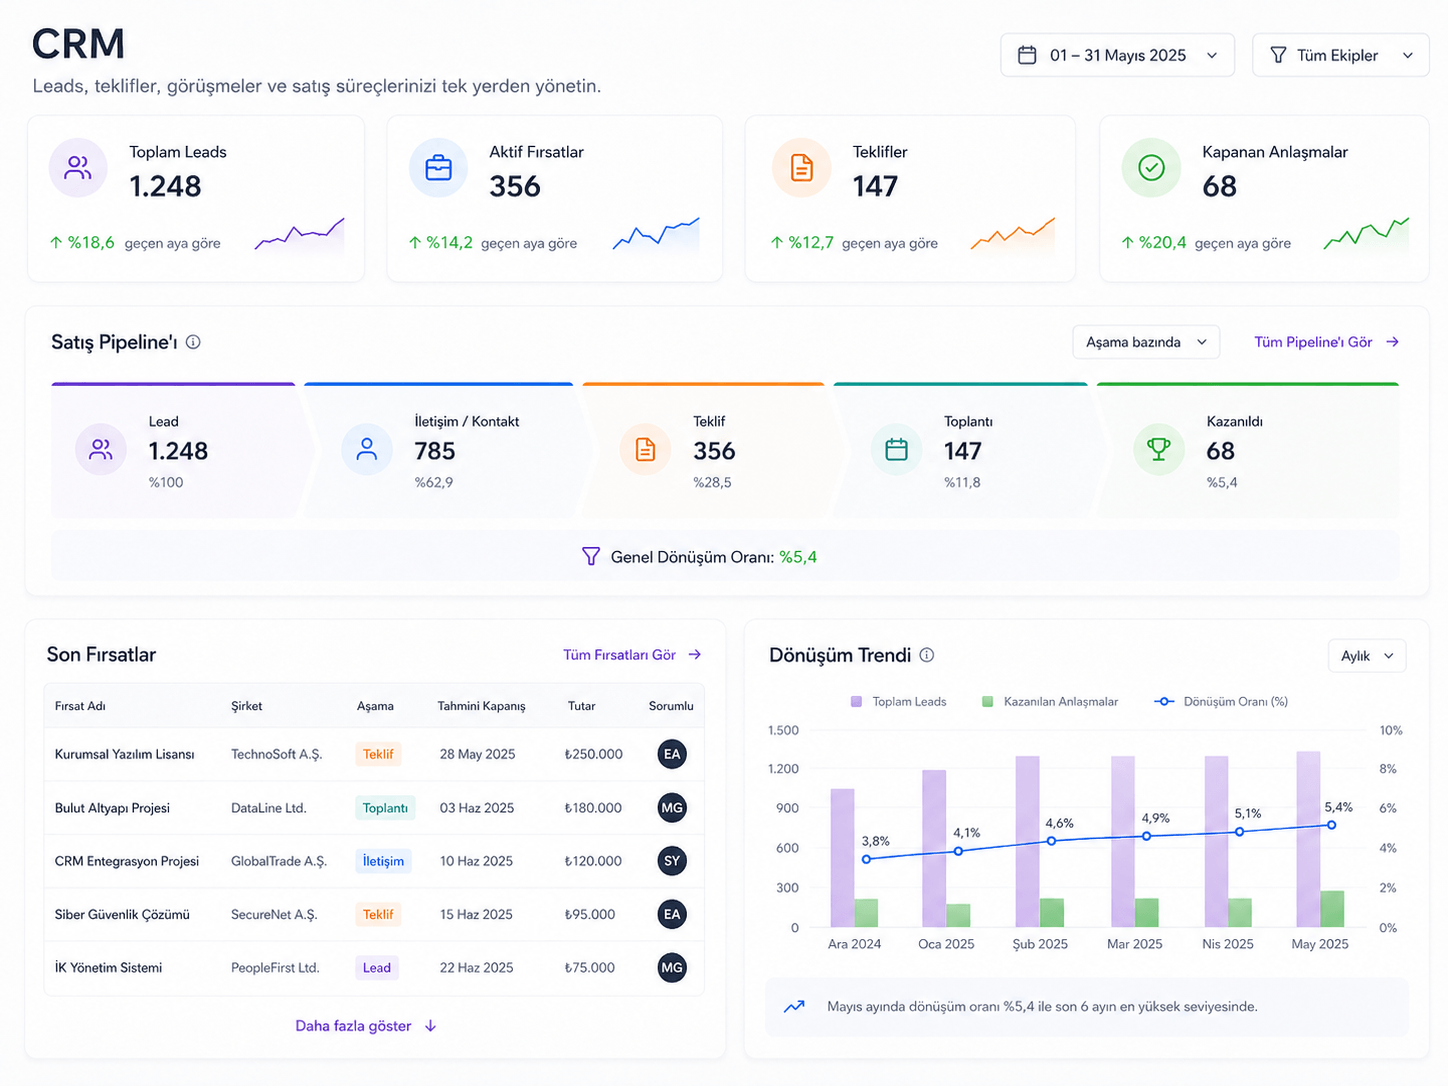The height and width of the screenshot is (1086, 1448).
Task: Click the Toplam Leads people icon
Action: [x=78, y=168]
